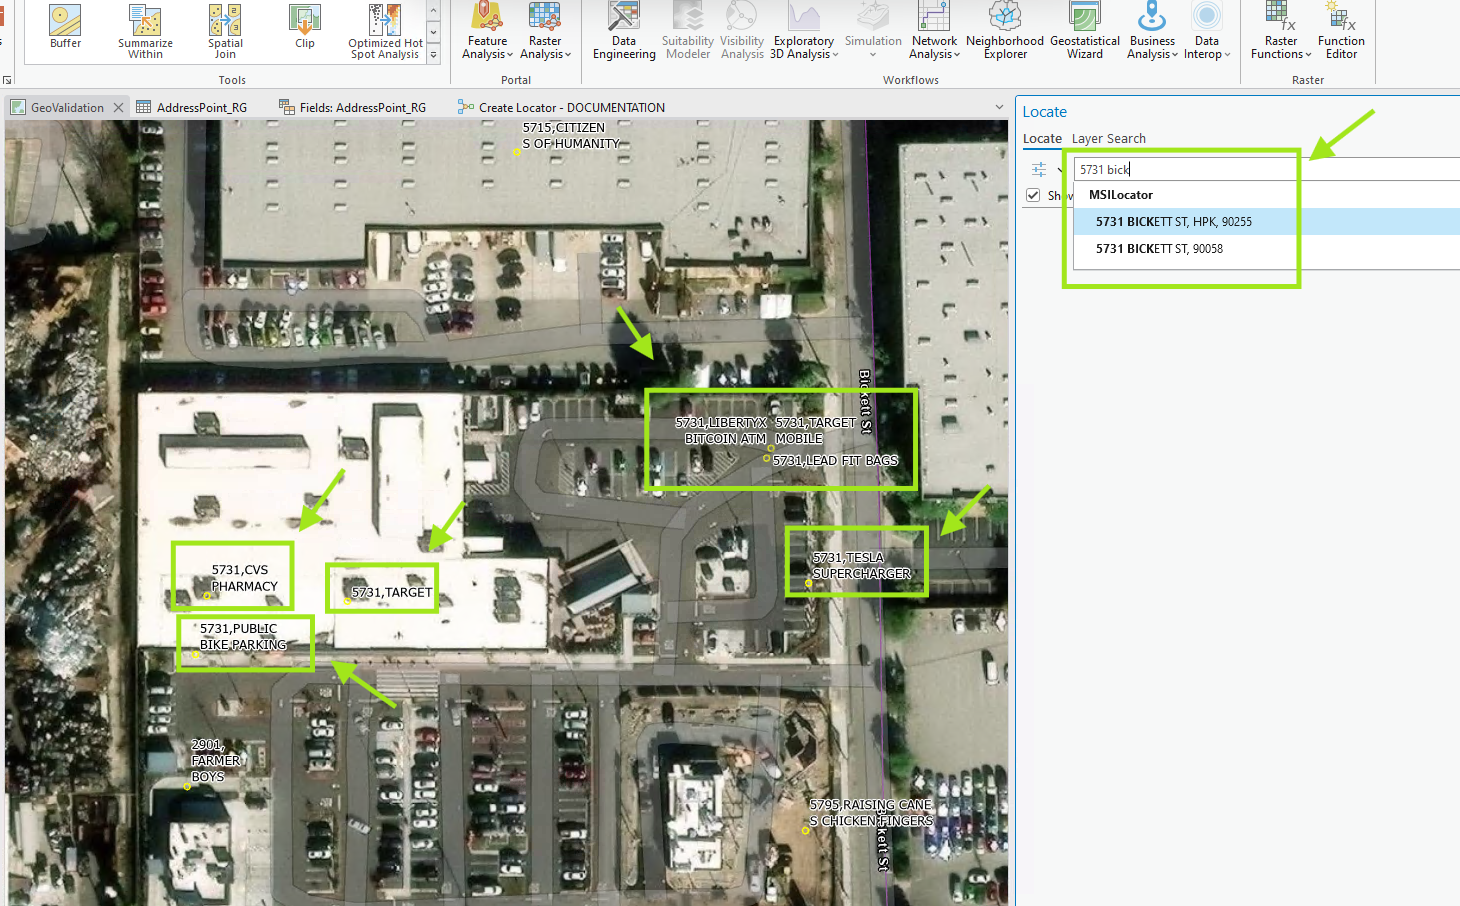The height and width of the screenshot is (906, 1460).
Task: Click Visibility Analysis icon
Action: (x=742, y=18)
